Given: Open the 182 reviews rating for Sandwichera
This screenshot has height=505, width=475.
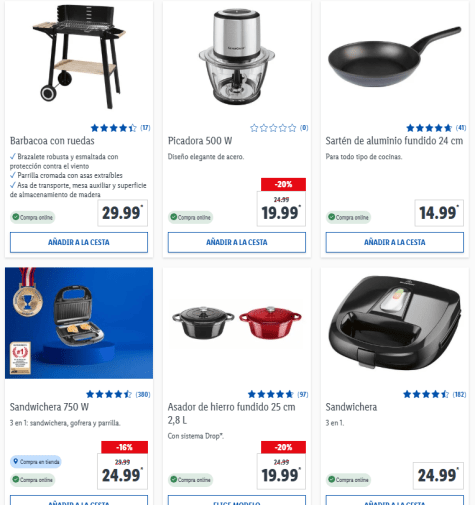Looking at the screenshot, I should pyautogui.click(x=434, y=394).
